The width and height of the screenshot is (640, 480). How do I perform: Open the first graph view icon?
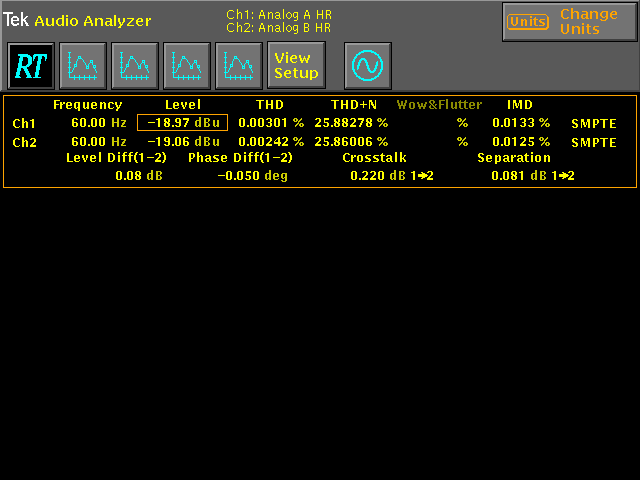83,66
